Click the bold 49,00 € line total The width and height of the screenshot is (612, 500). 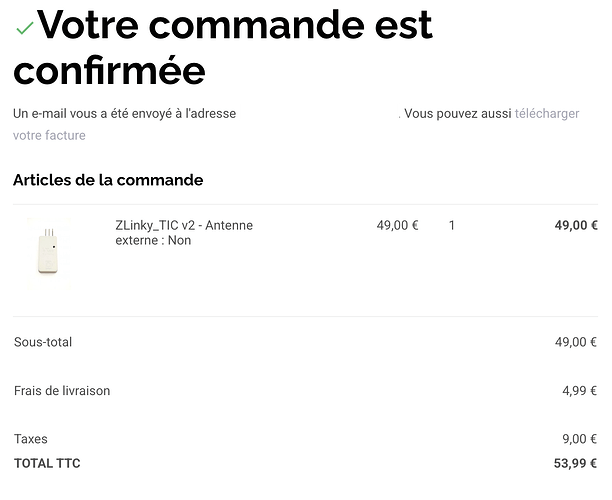[x=576, y=226]
